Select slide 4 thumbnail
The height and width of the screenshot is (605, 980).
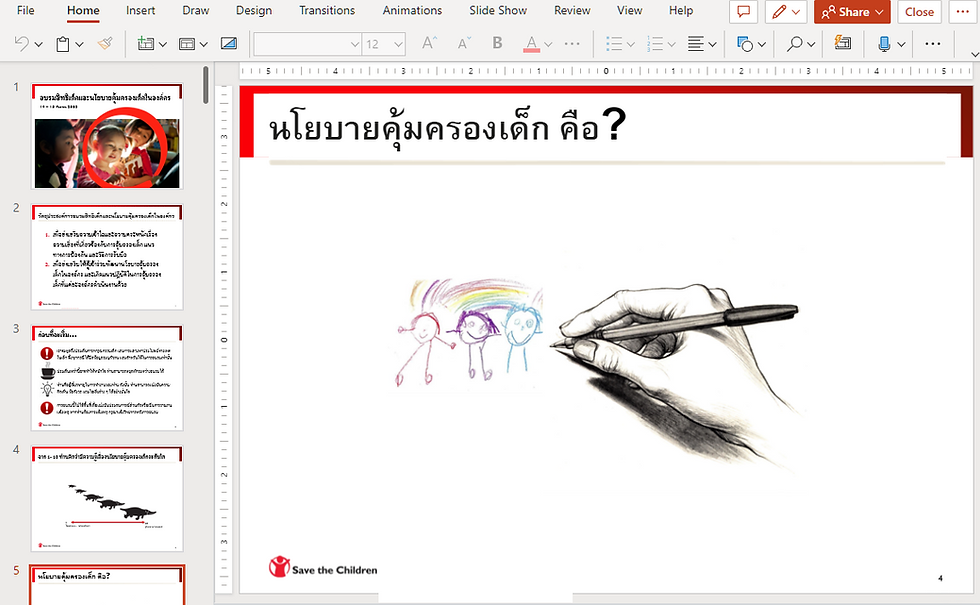click(107, 498)
